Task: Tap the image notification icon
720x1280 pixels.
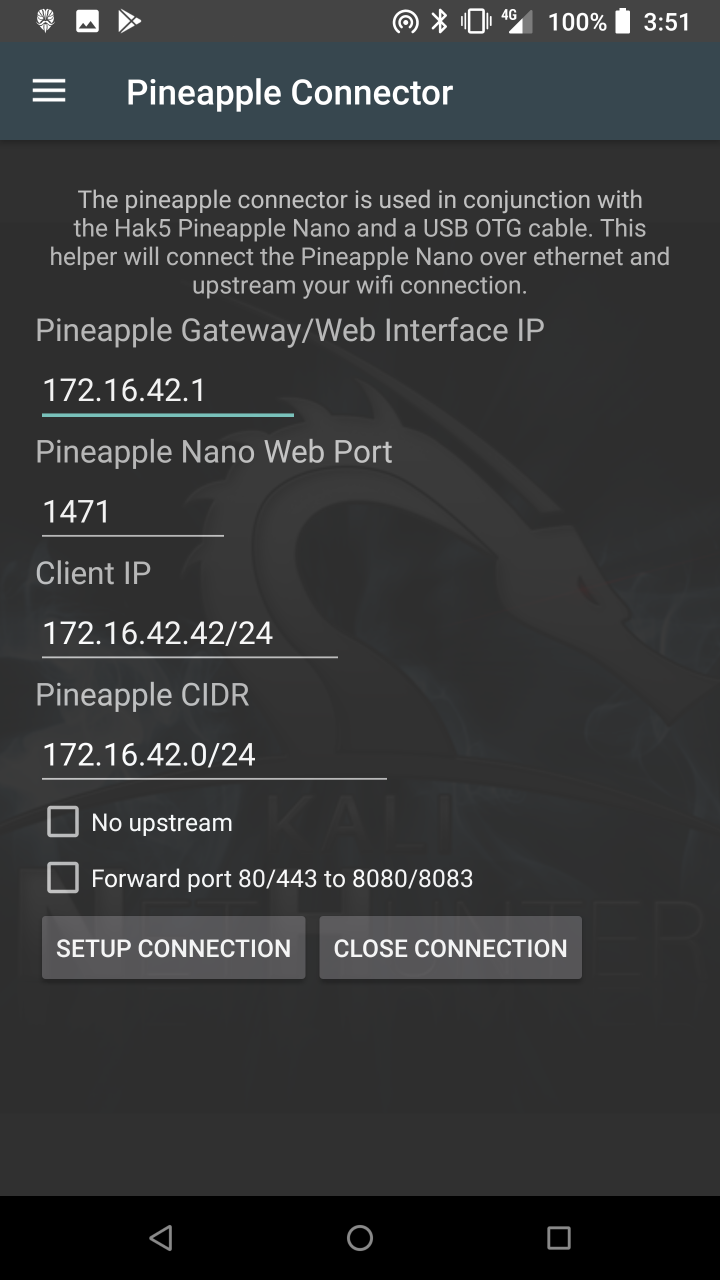Action: point(87,21)
